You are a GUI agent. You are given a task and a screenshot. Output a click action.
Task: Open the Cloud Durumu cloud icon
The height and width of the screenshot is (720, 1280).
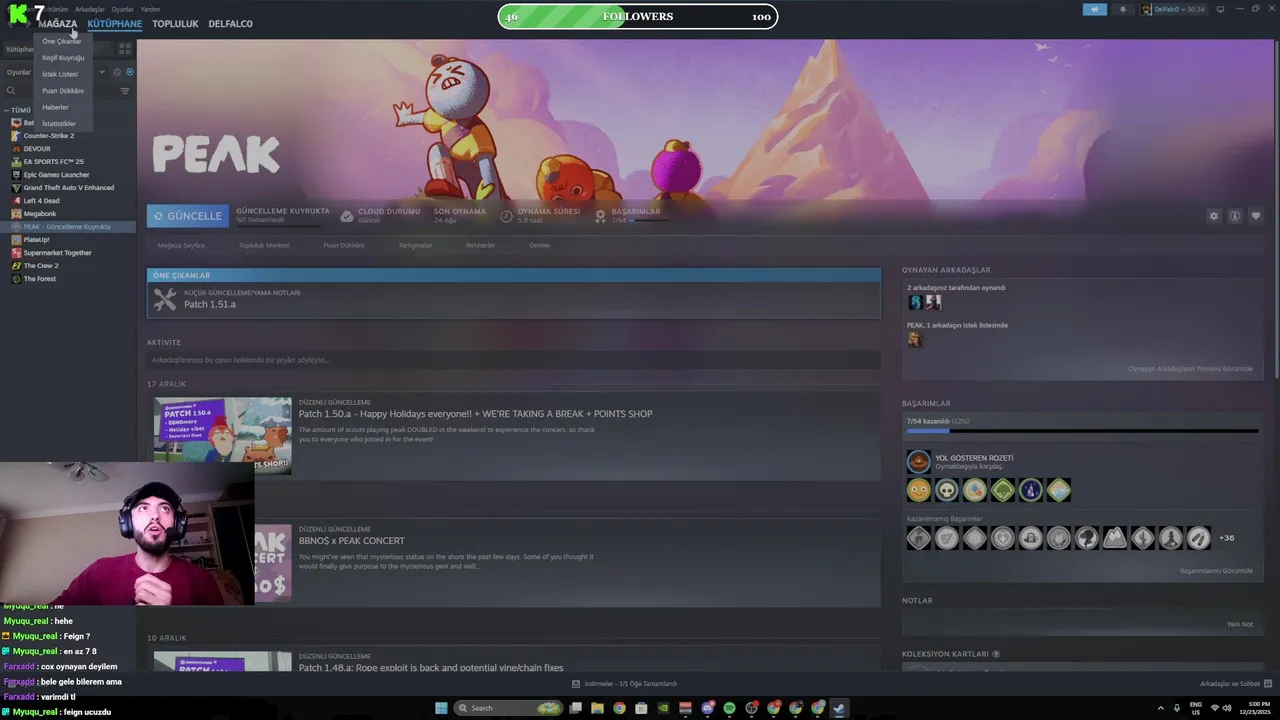(347, 216)
